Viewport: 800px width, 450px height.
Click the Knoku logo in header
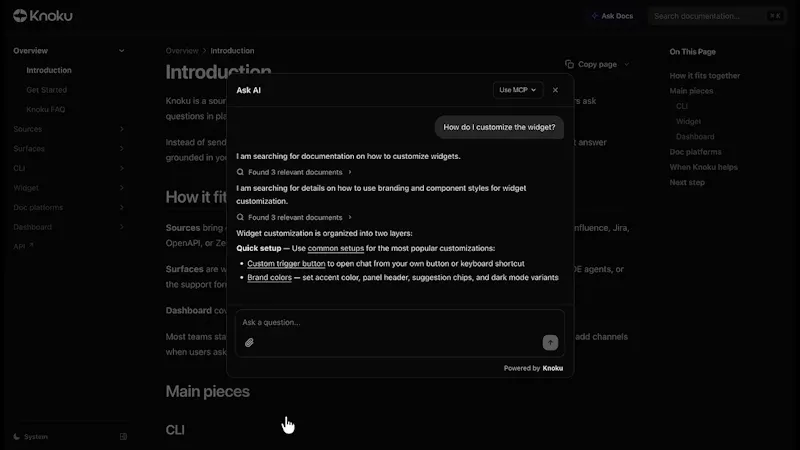pos(43,16)
